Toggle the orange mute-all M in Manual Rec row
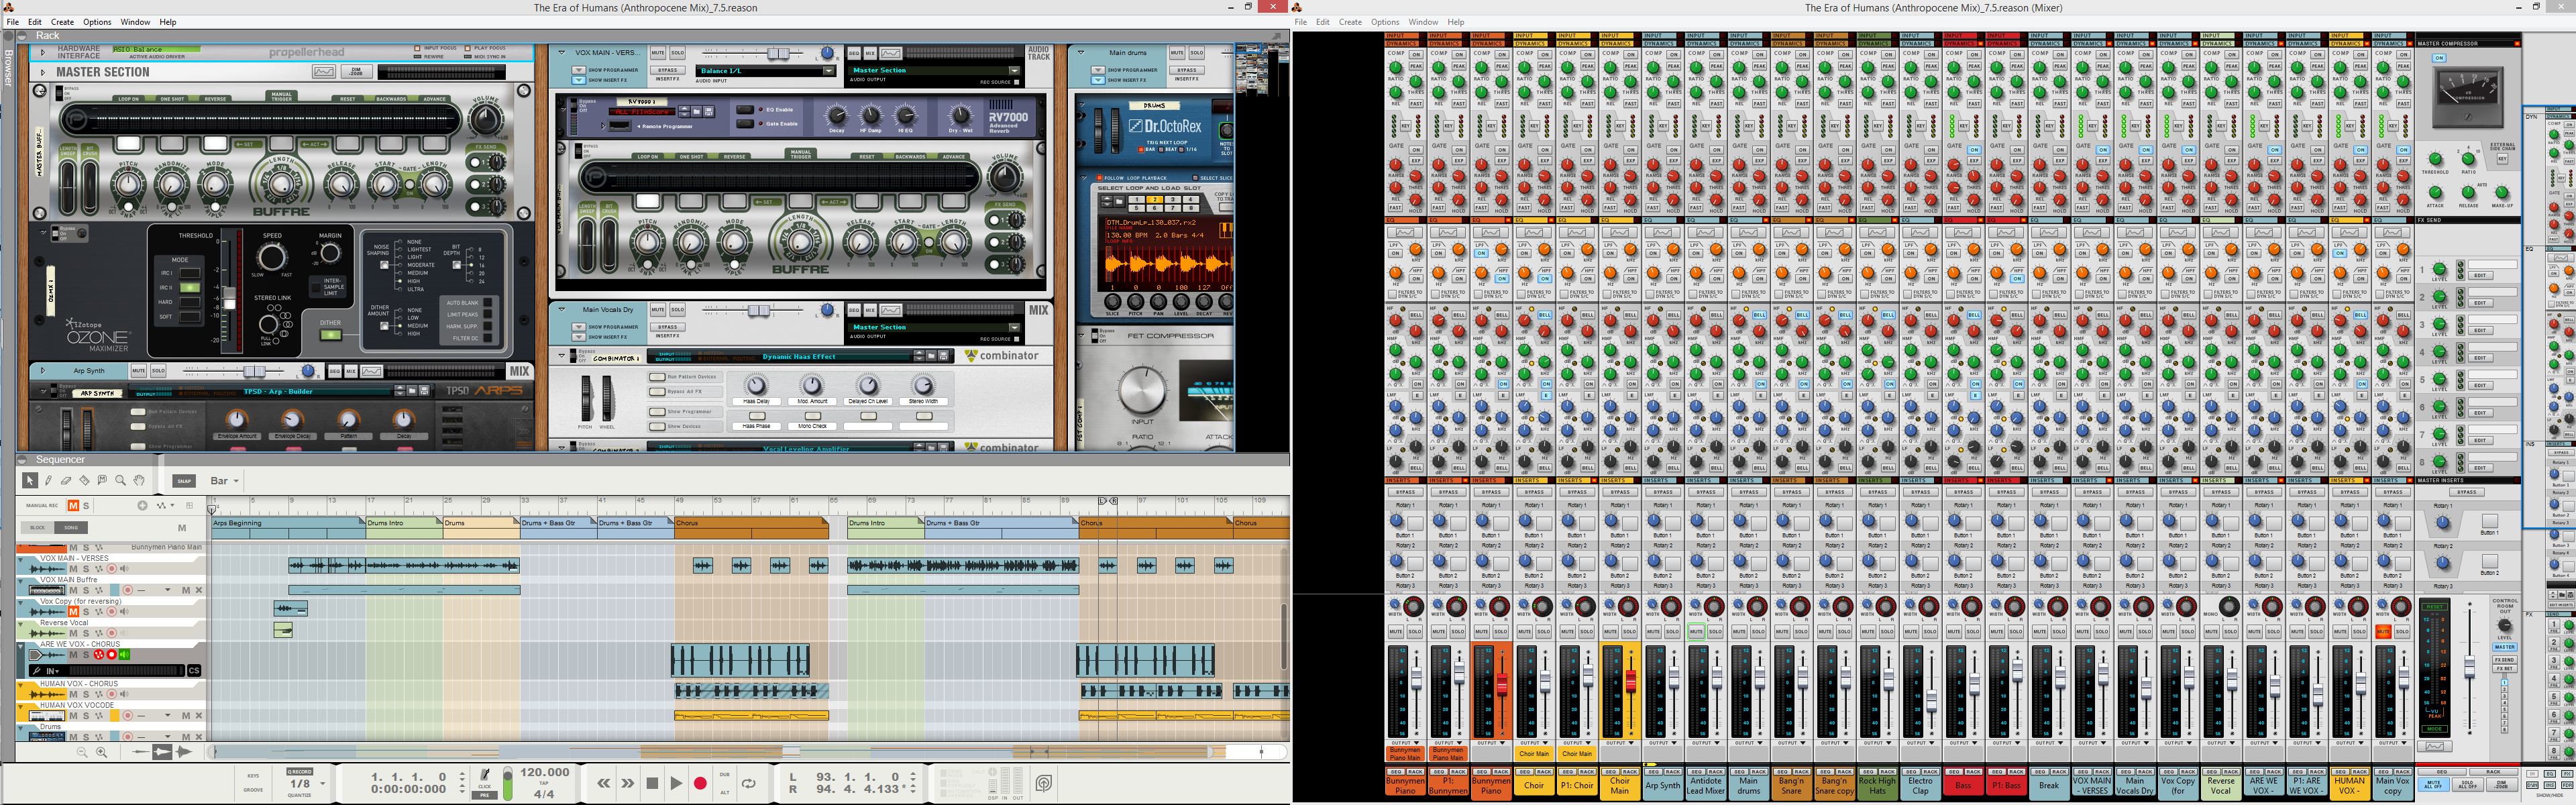Image resolution: width=2576 pixels, height=805 pixels. click(73, 506)
